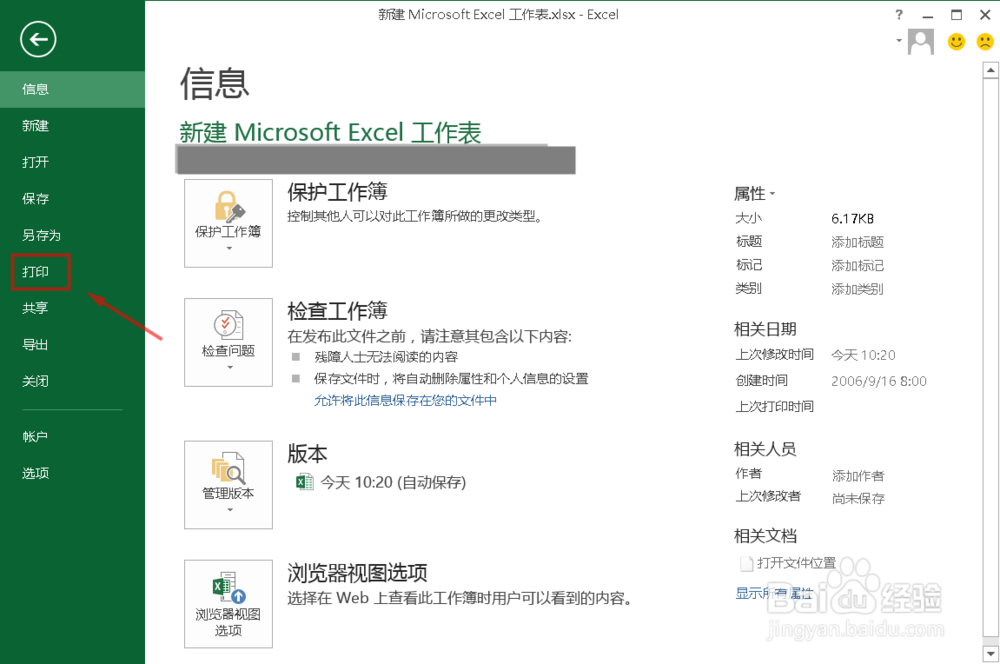Click 添加标记 field to add tags
Screen dimensions: 1000x664
(857, 265)
